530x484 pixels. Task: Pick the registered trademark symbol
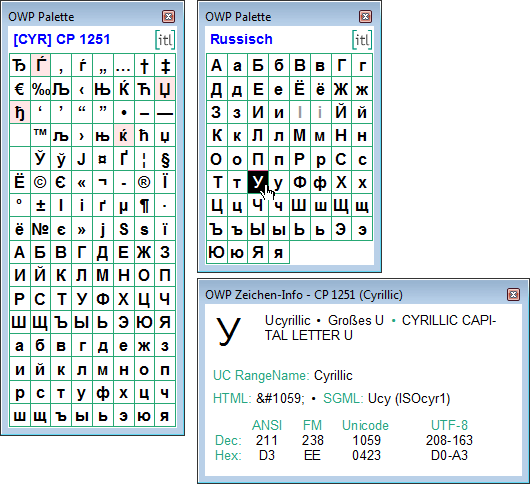click(144, 183)
